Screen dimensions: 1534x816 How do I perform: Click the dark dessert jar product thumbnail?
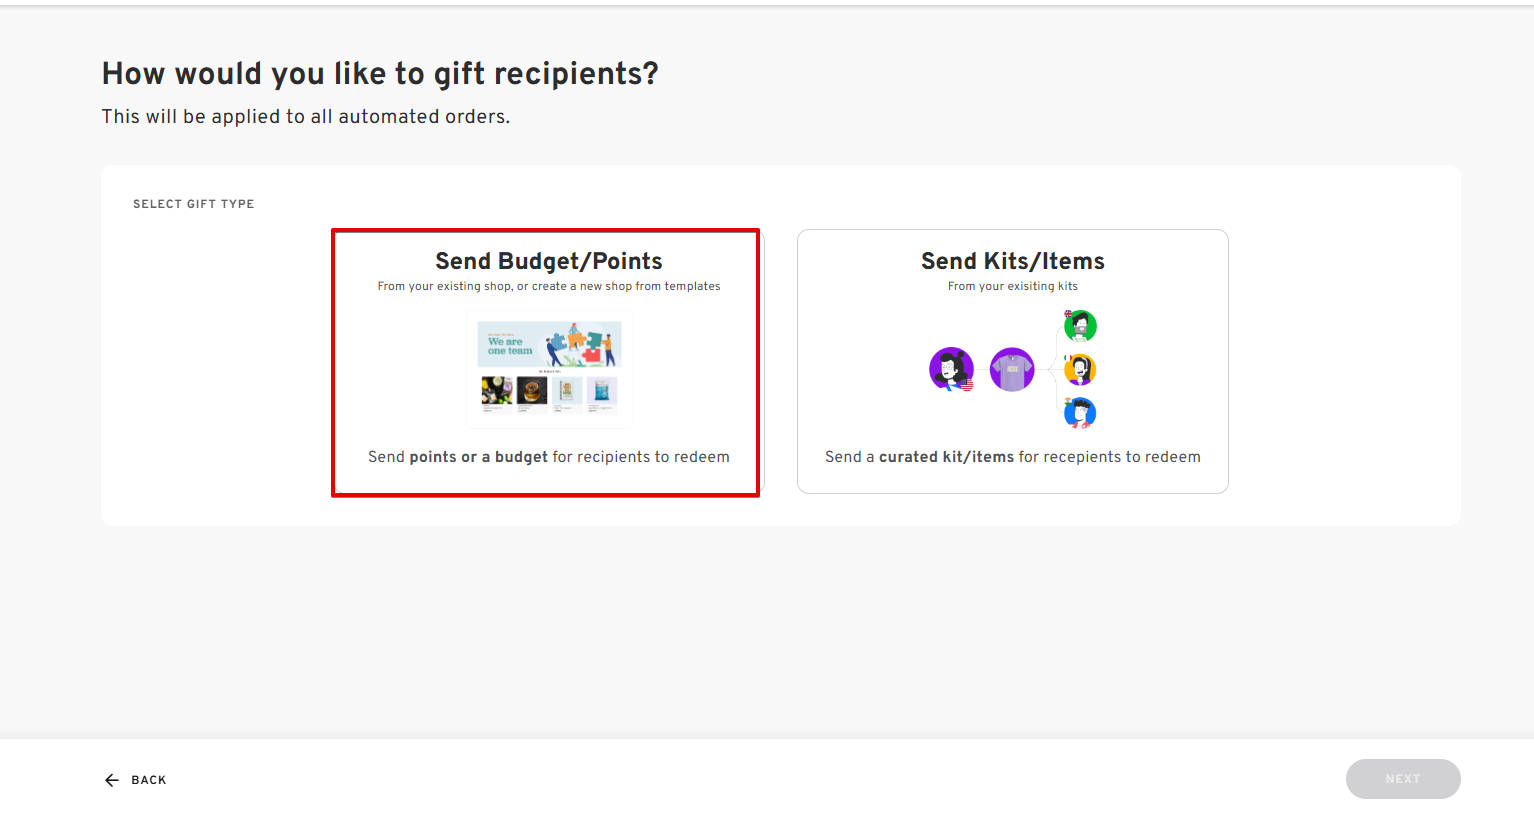532,390
